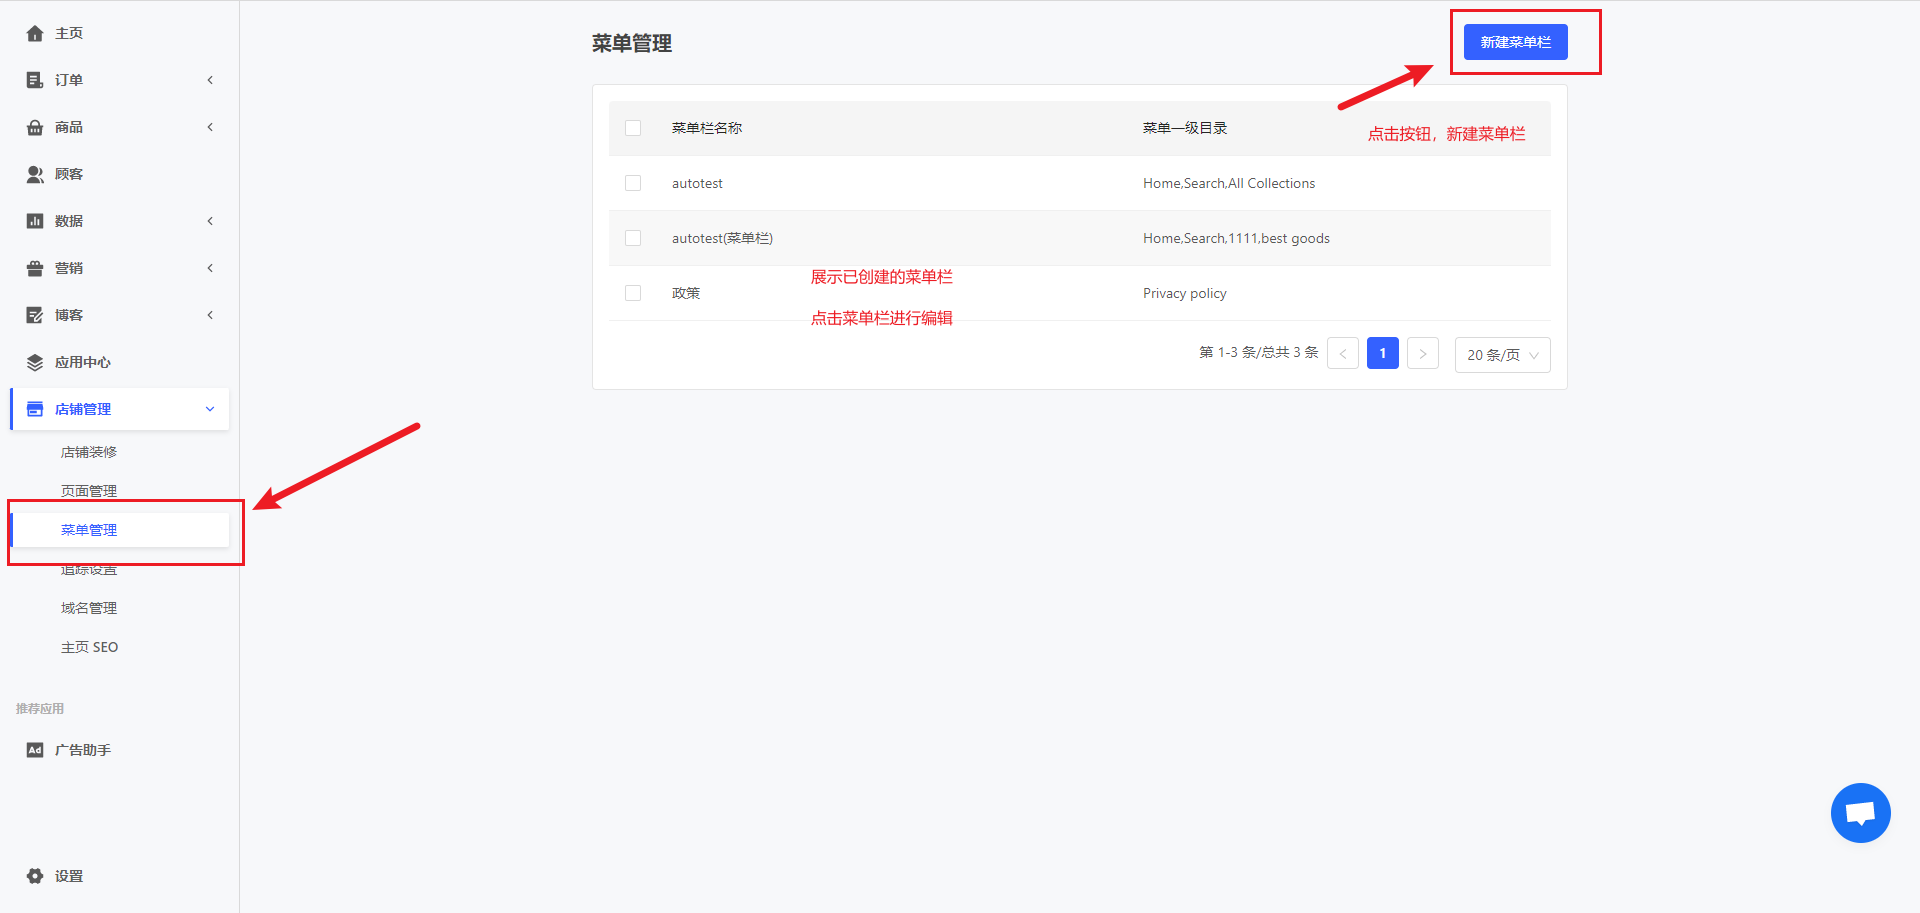Click Home,Search,All Collections cell
1920x913 pixels.
coord(1229,183)
